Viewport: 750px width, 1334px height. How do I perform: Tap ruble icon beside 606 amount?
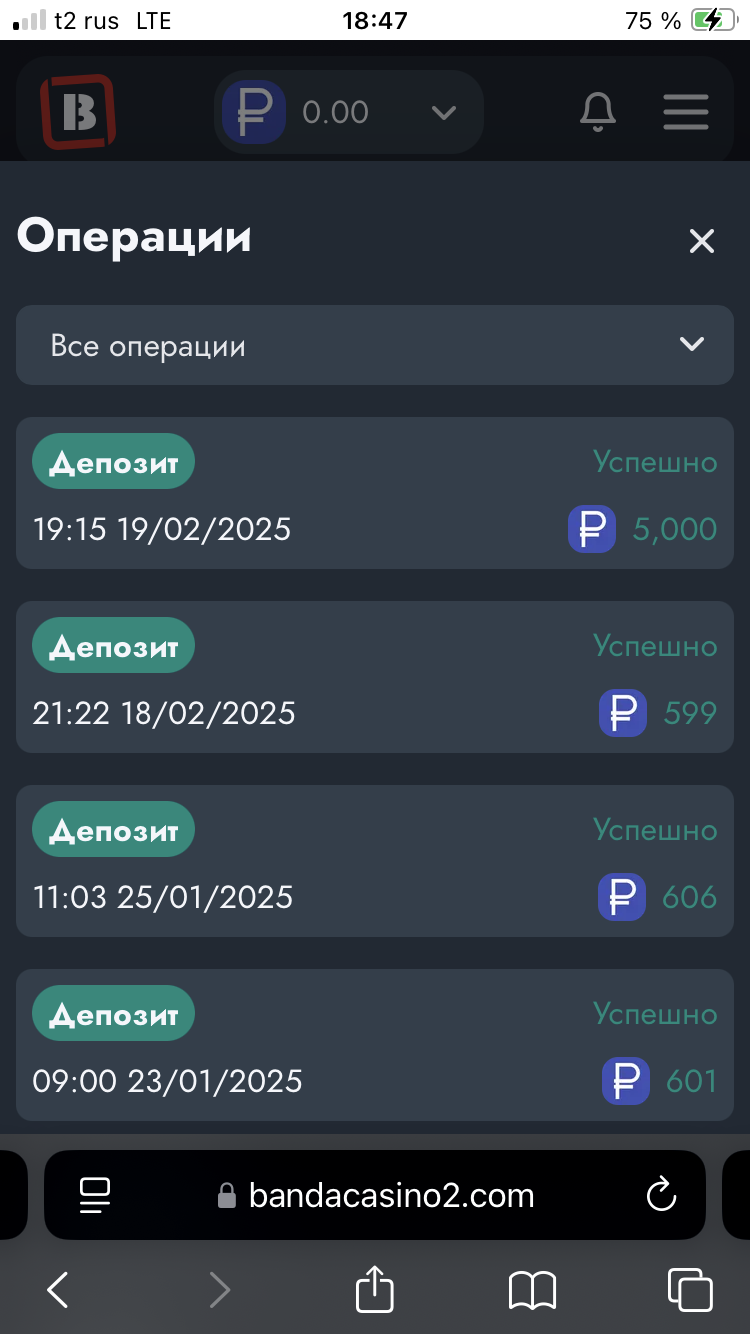click(x=622, y=897)
